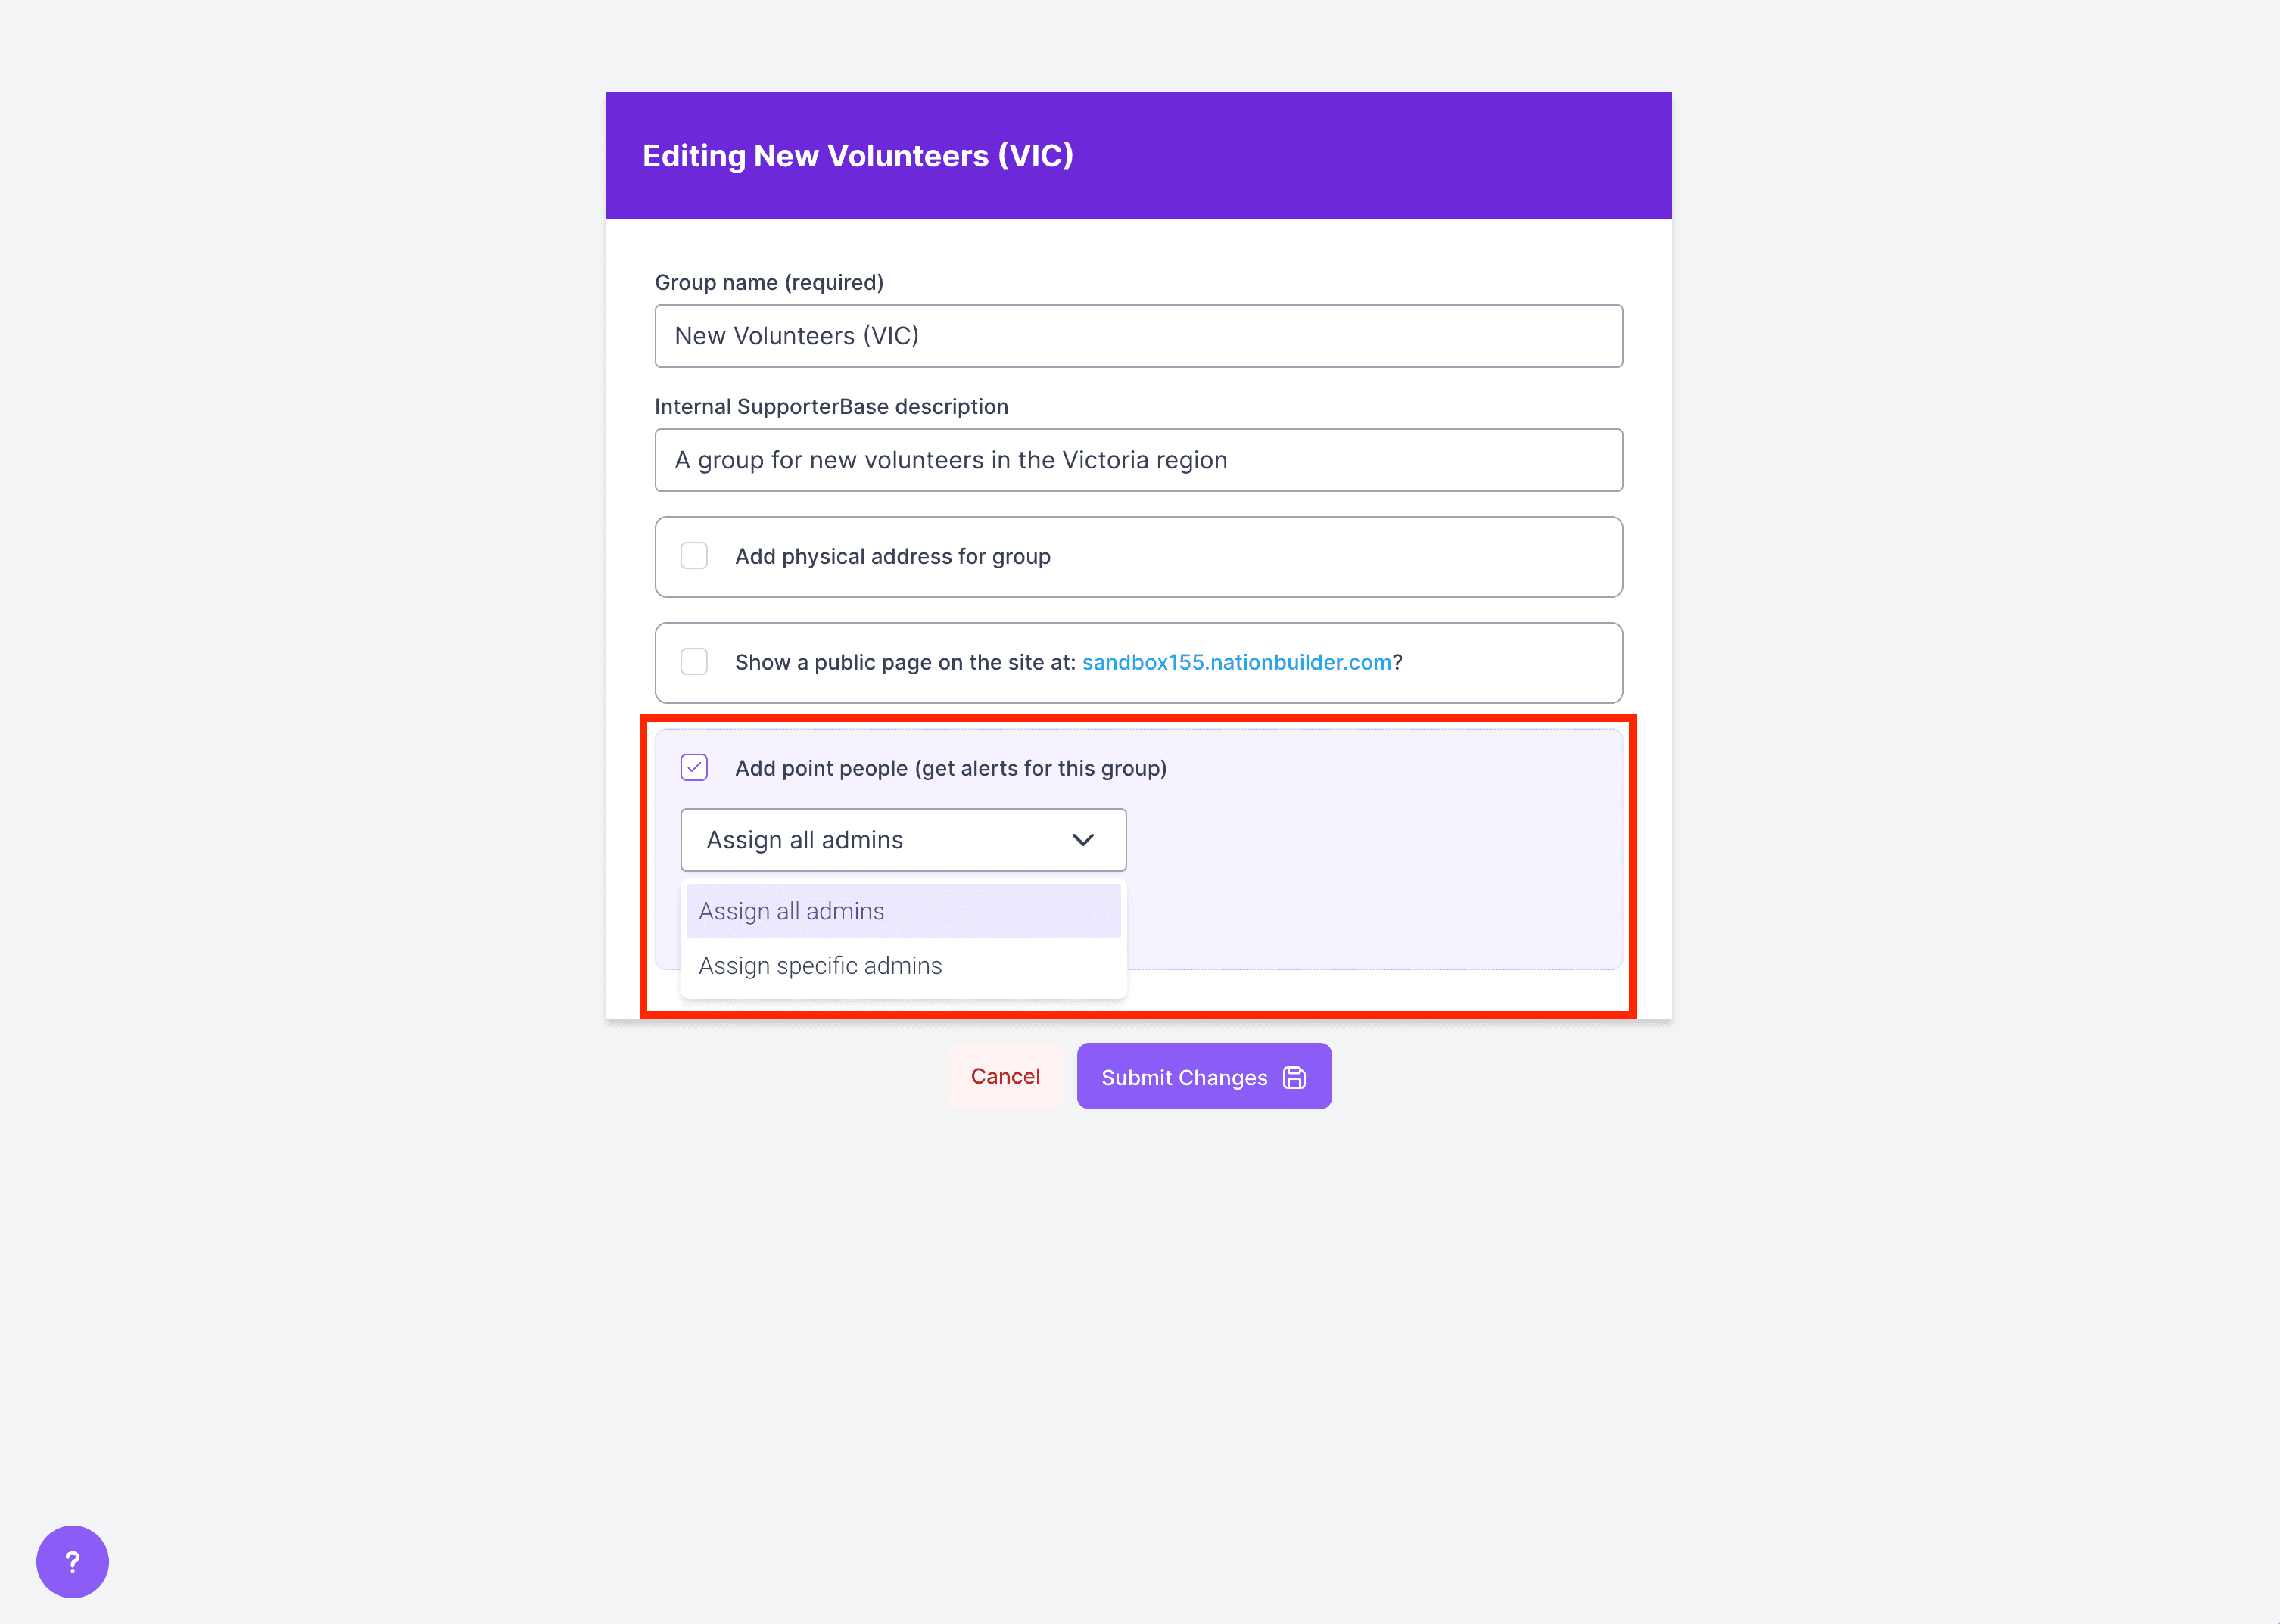
Task: Click the Editing New Volunteers (VIC) heading
Action: pyautogui.click(x=857, y=156)
